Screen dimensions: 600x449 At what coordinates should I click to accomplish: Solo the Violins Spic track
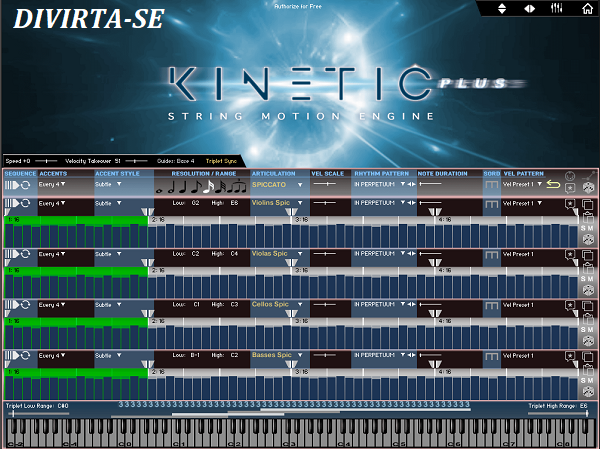point(584,228)
